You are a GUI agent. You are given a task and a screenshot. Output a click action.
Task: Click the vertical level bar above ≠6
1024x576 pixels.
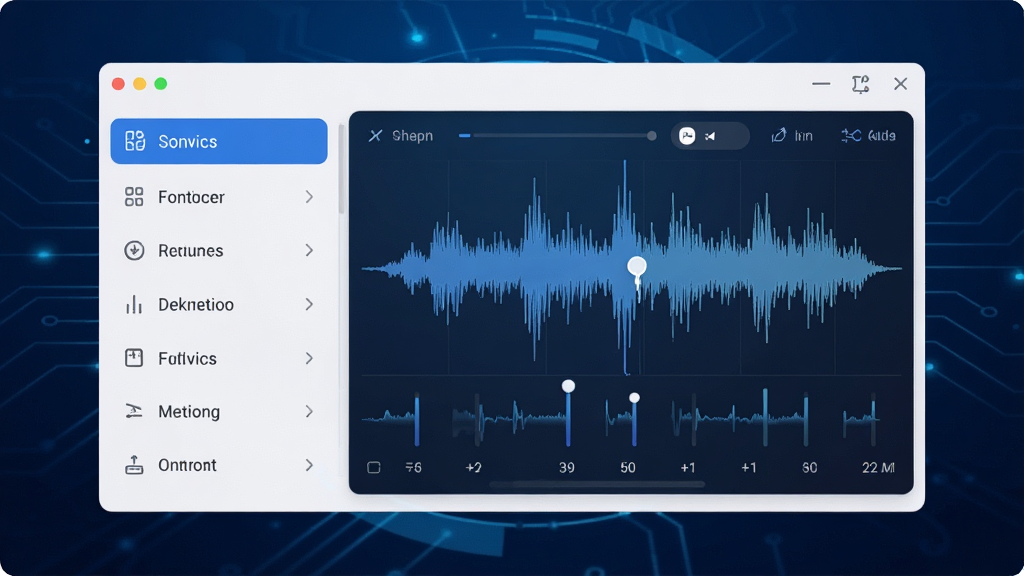tap(417, 419)
